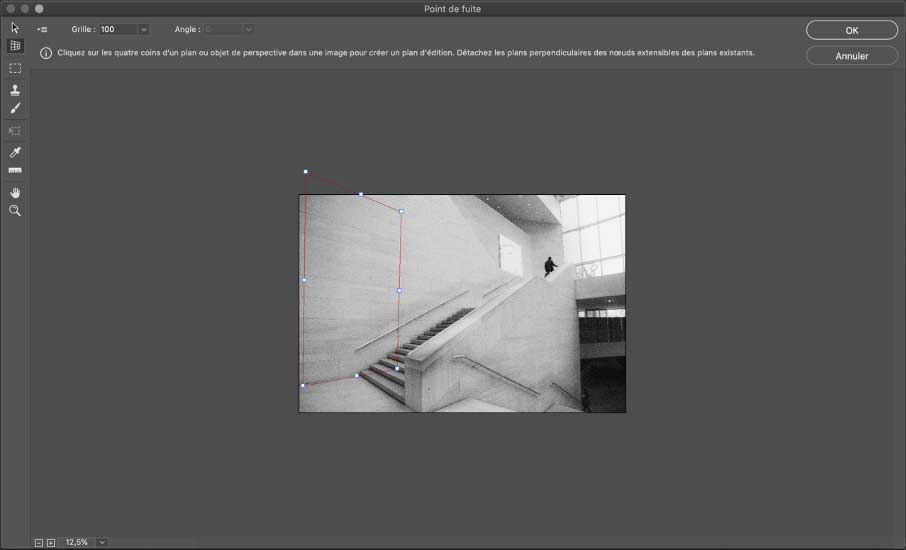Open the Vanishing Point settings flyout menu
Screen dimensions: 906x550
click(x=42, y=30)
